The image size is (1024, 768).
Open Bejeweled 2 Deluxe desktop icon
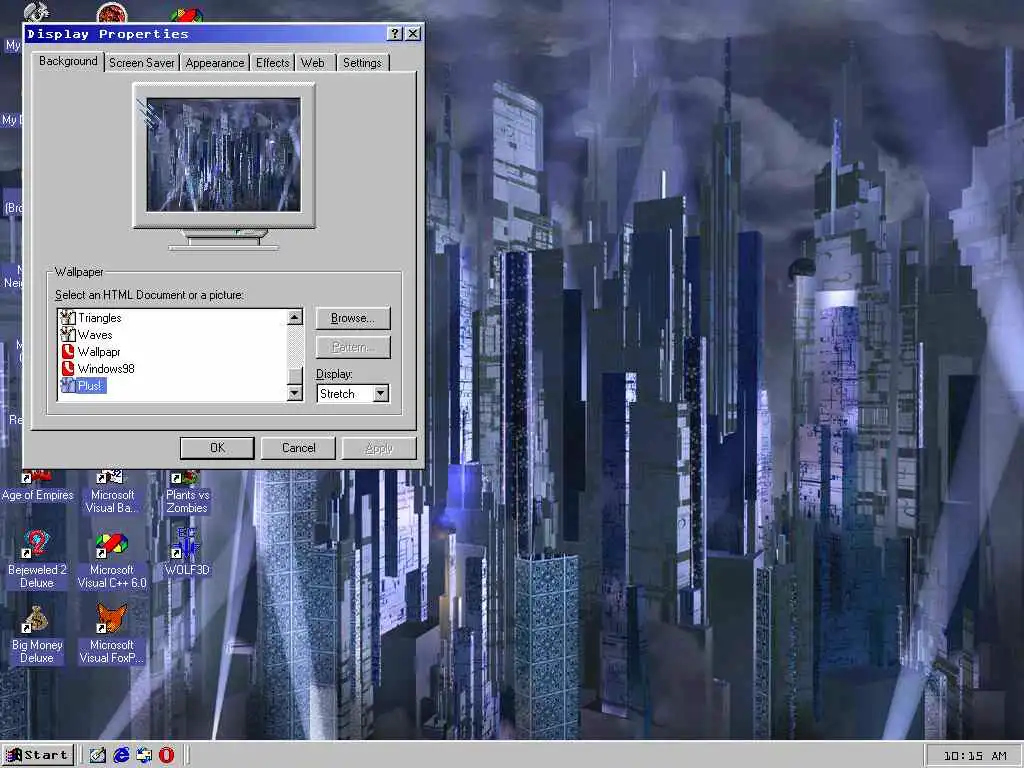pos(37,560)
